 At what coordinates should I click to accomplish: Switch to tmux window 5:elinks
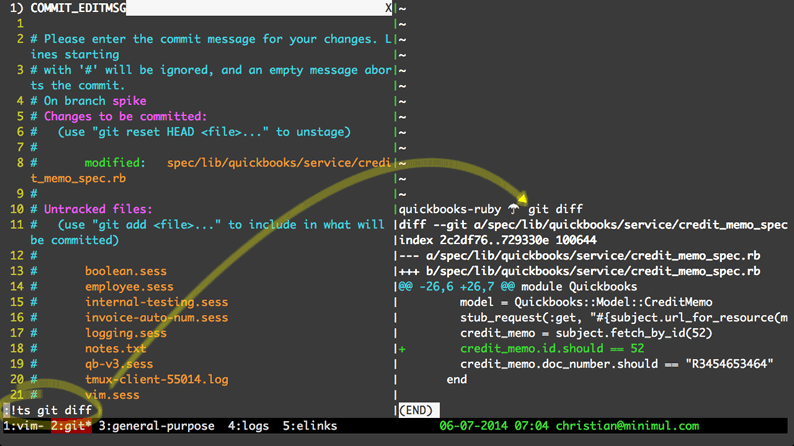pyautogui.click(x=310, y=426)
